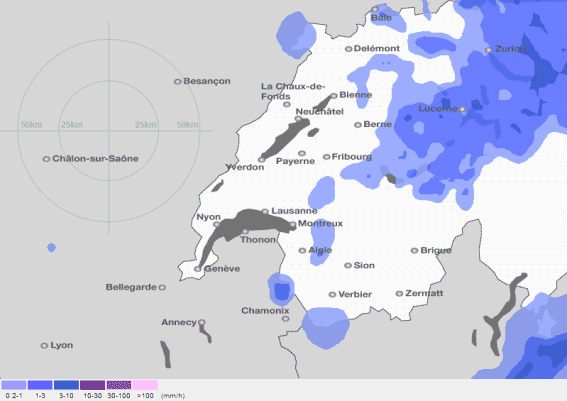Click the Nyon city marker
The width and height of the screenshot is (567, 401).
[x=217, y=225]
